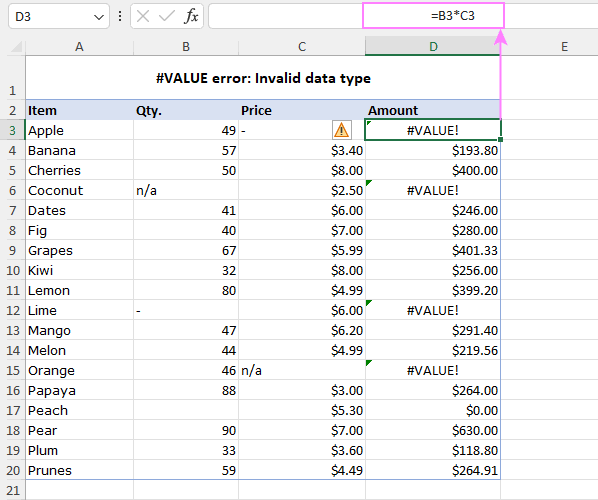
Task: Select the $264.91 amount cell
Action: point(433,470)
